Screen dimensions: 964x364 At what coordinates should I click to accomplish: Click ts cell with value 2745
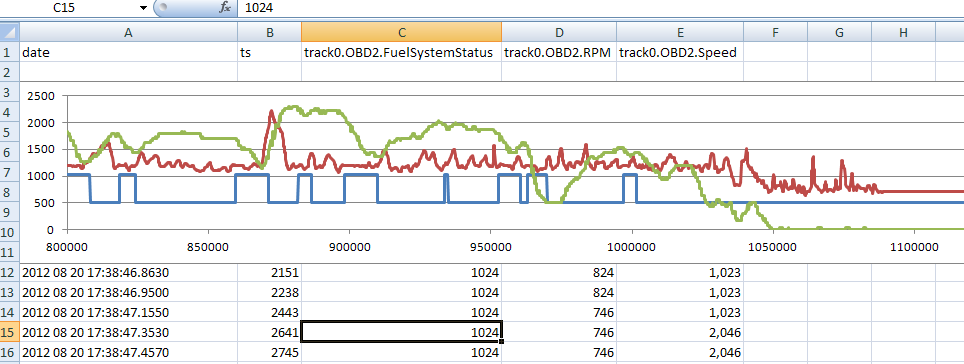point(269,352)
